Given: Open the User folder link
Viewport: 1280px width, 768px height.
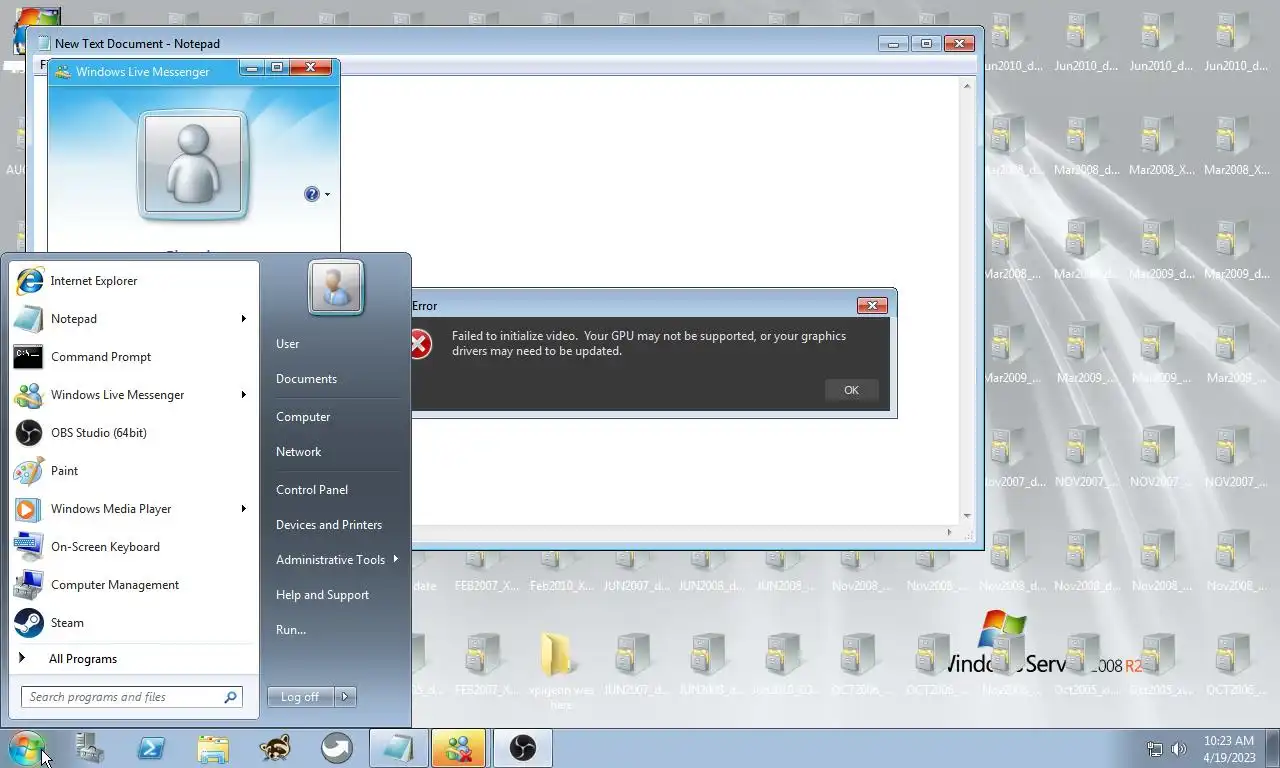Looking at the screenshot, I should 287,344.
